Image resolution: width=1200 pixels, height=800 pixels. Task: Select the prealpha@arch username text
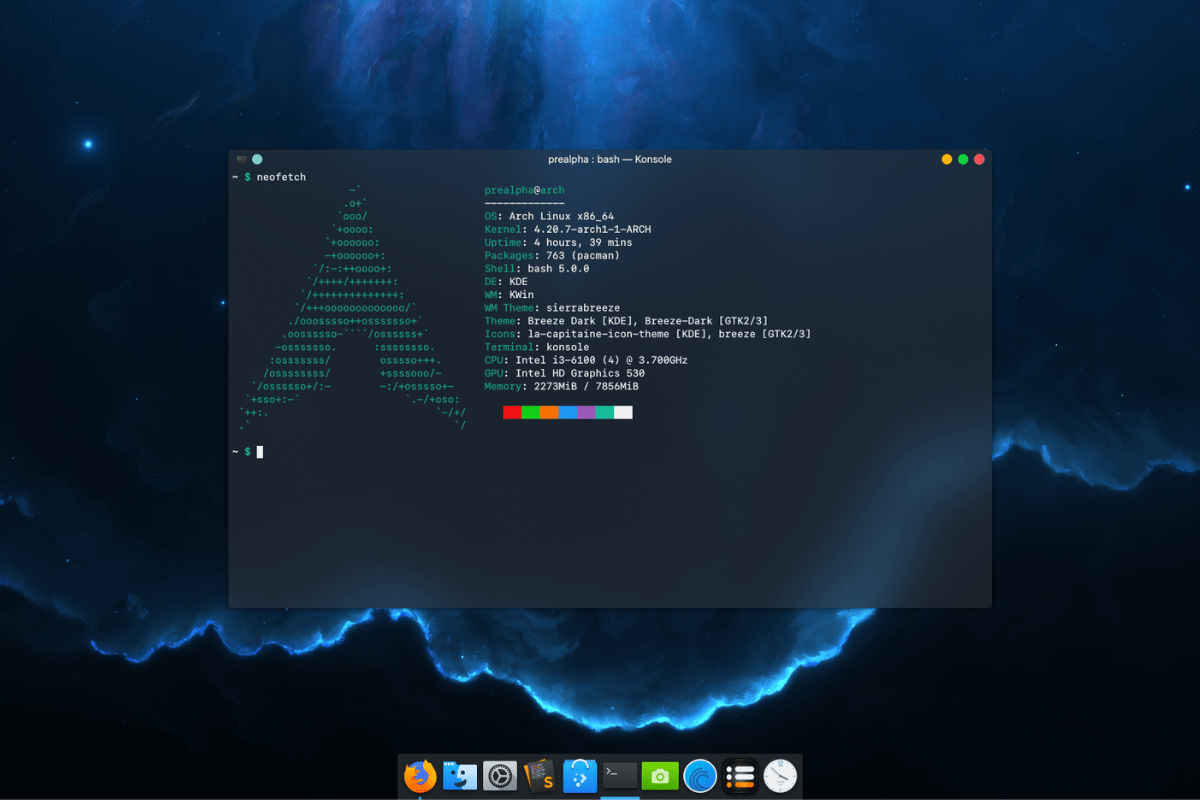(x=524, y=189)
